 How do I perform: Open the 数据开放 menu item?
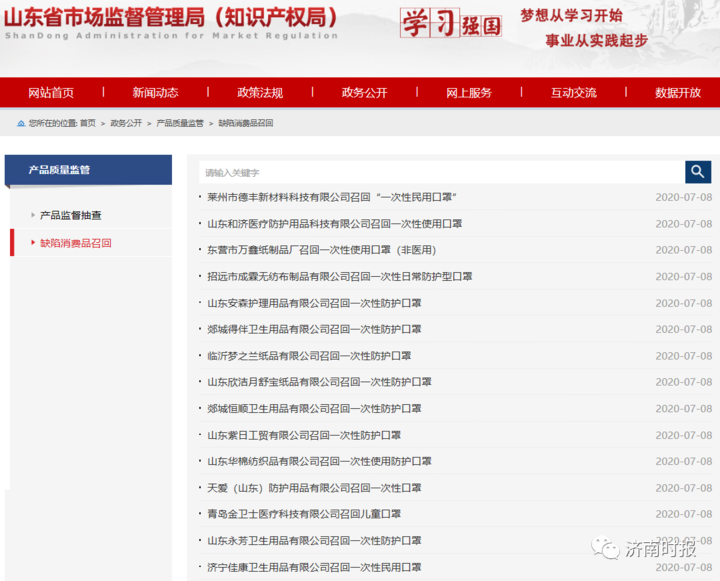678,93
